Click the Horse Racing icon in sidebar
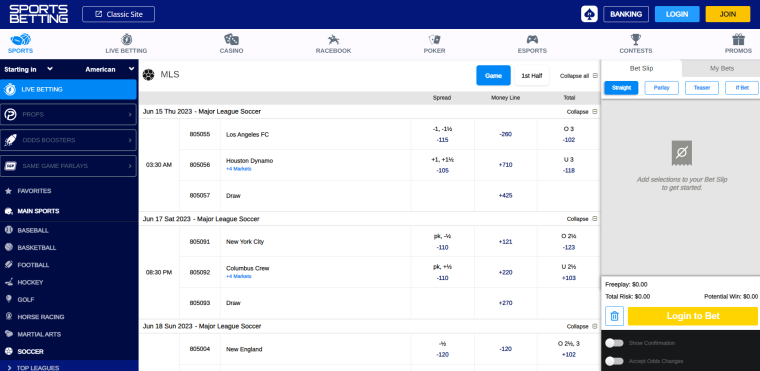The image size is (760, 371). click(x=8, y=317)
